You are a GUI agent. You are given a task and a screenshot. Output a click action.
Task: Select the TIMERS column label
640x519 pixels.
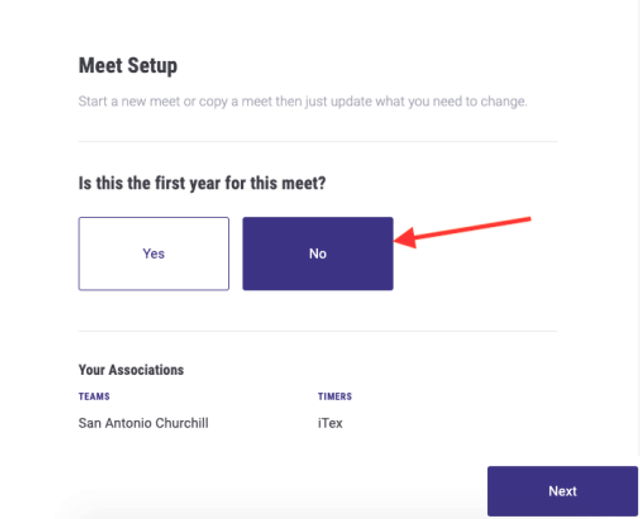(x=335, y=396)
